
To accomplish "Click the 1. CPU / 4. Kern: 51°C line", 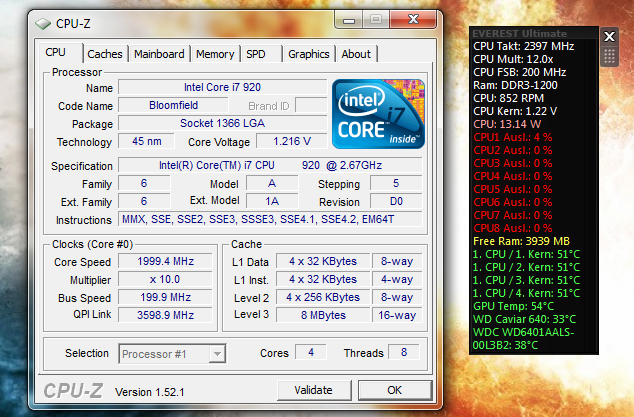I will [526, 293].
